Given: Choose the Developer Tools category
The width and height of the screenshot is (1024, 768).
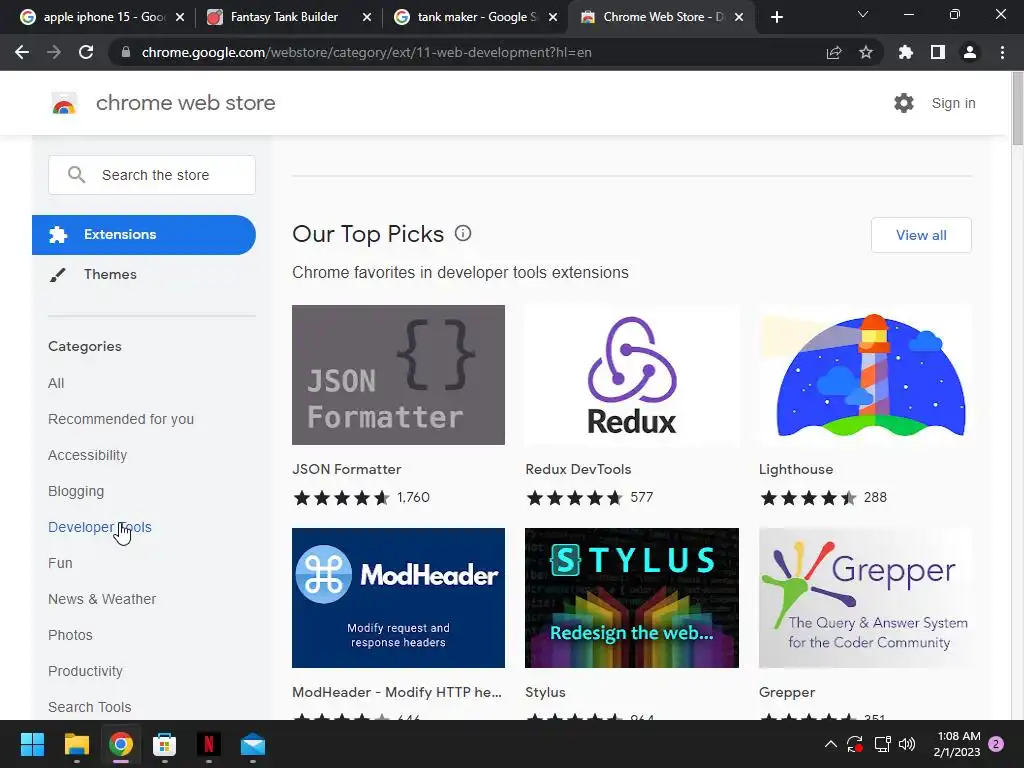Looking at the screenshot, I should (x=99, y=527).
